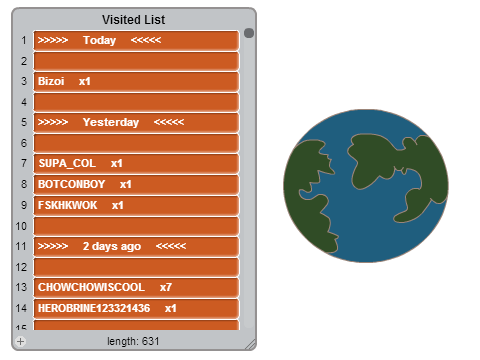Image resolution: width=480 pixels, height=360 pixels.
Task: Select the Yesterday header row
Action: [x=136, y=122]
